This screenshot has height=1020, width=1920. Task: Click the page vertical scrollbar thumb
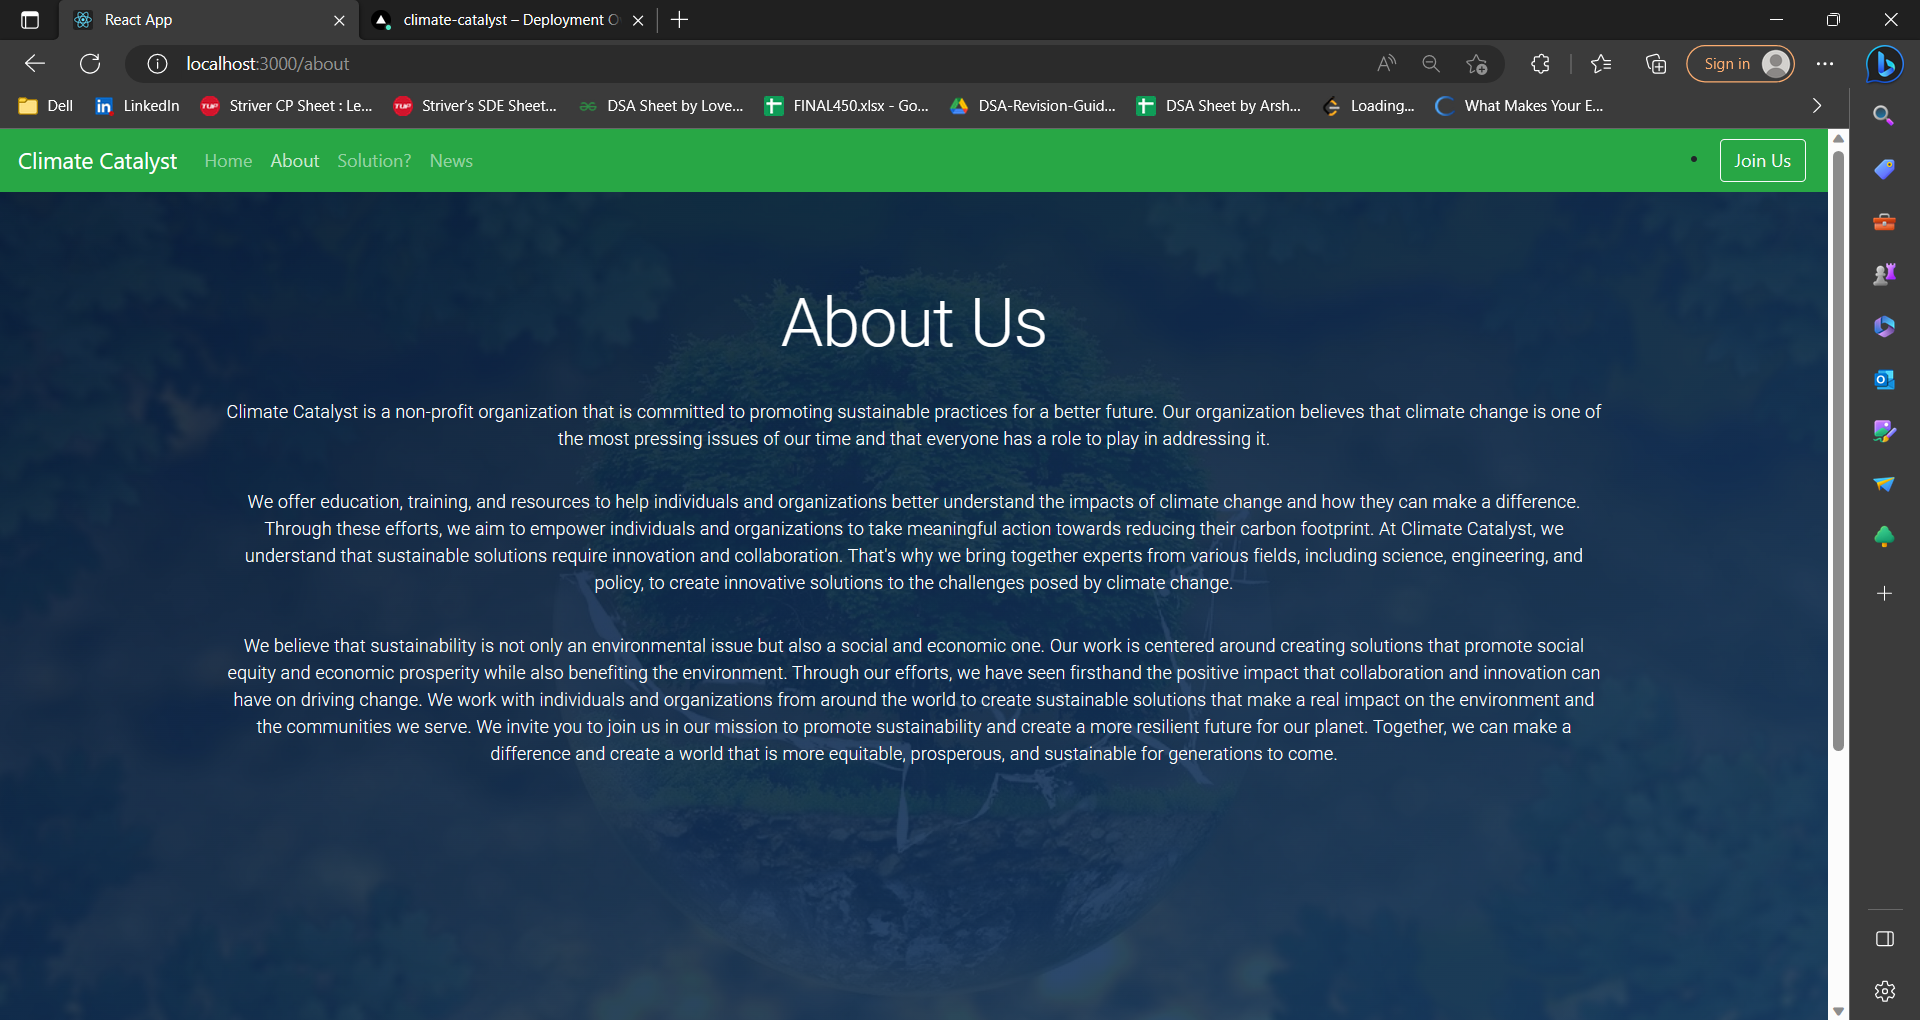[1838, 450]
